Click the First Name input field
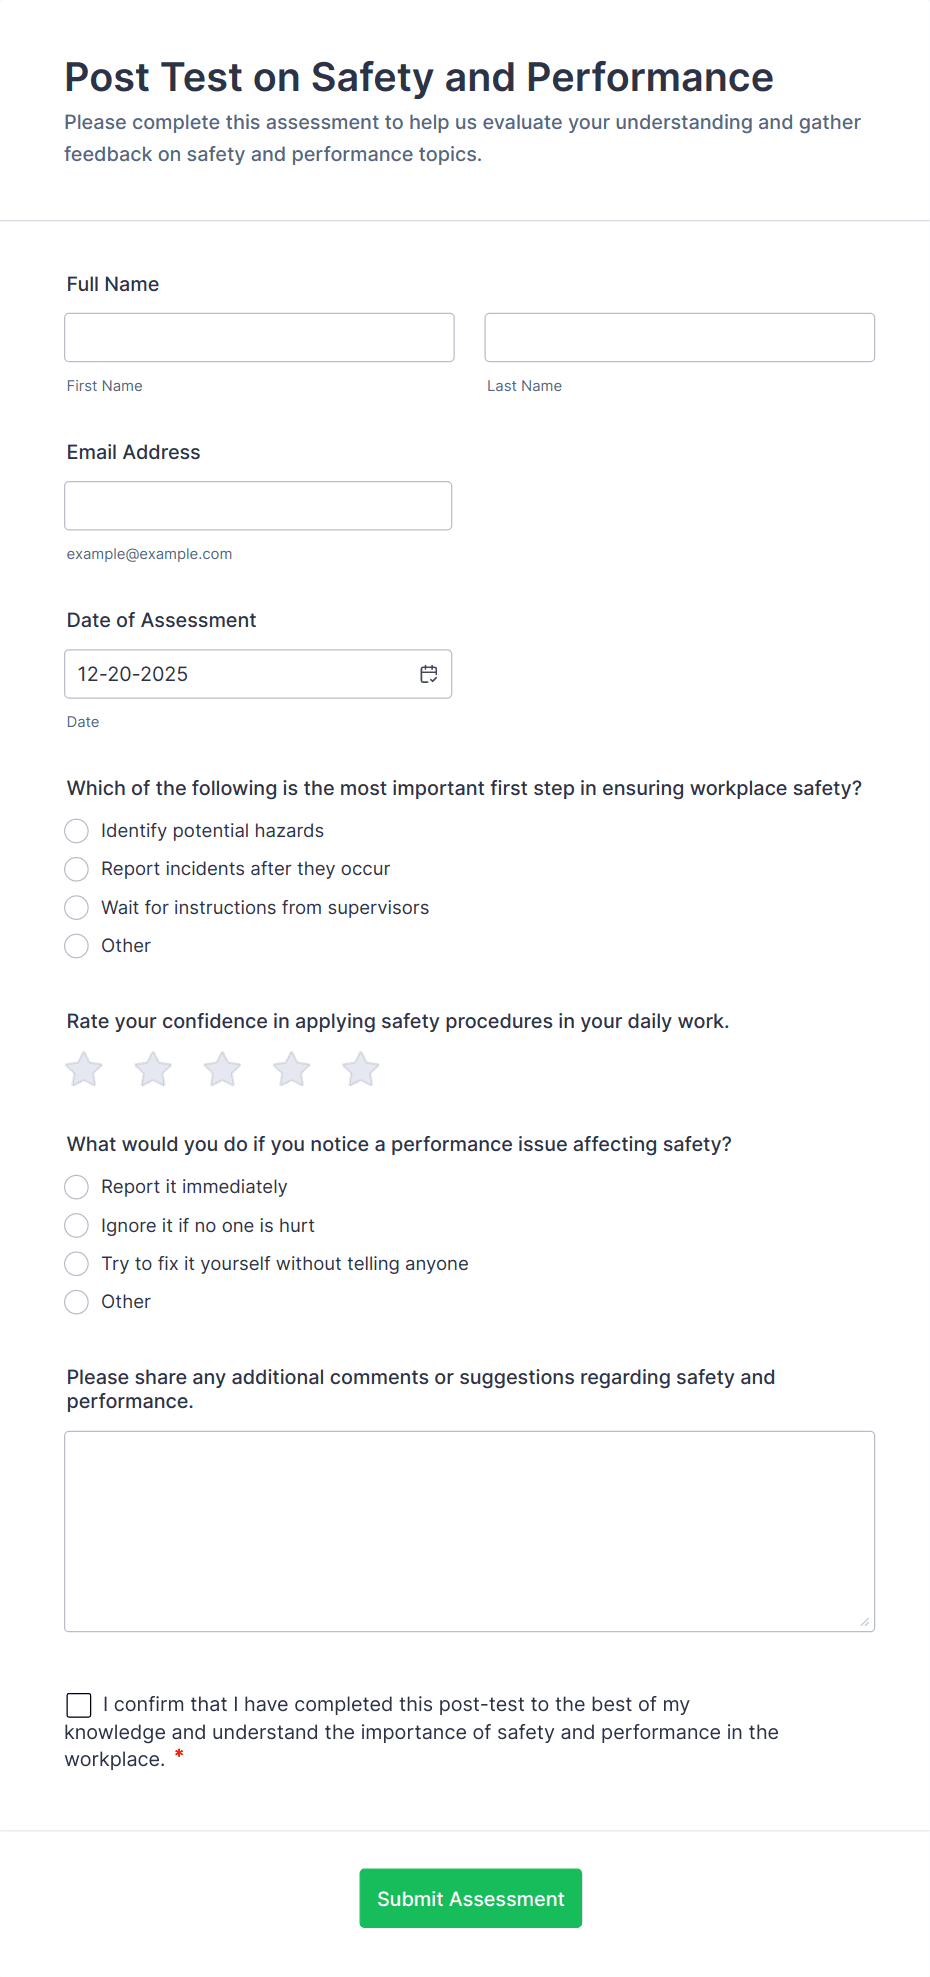Screen dimensions: 930x1977 (259, 337)
